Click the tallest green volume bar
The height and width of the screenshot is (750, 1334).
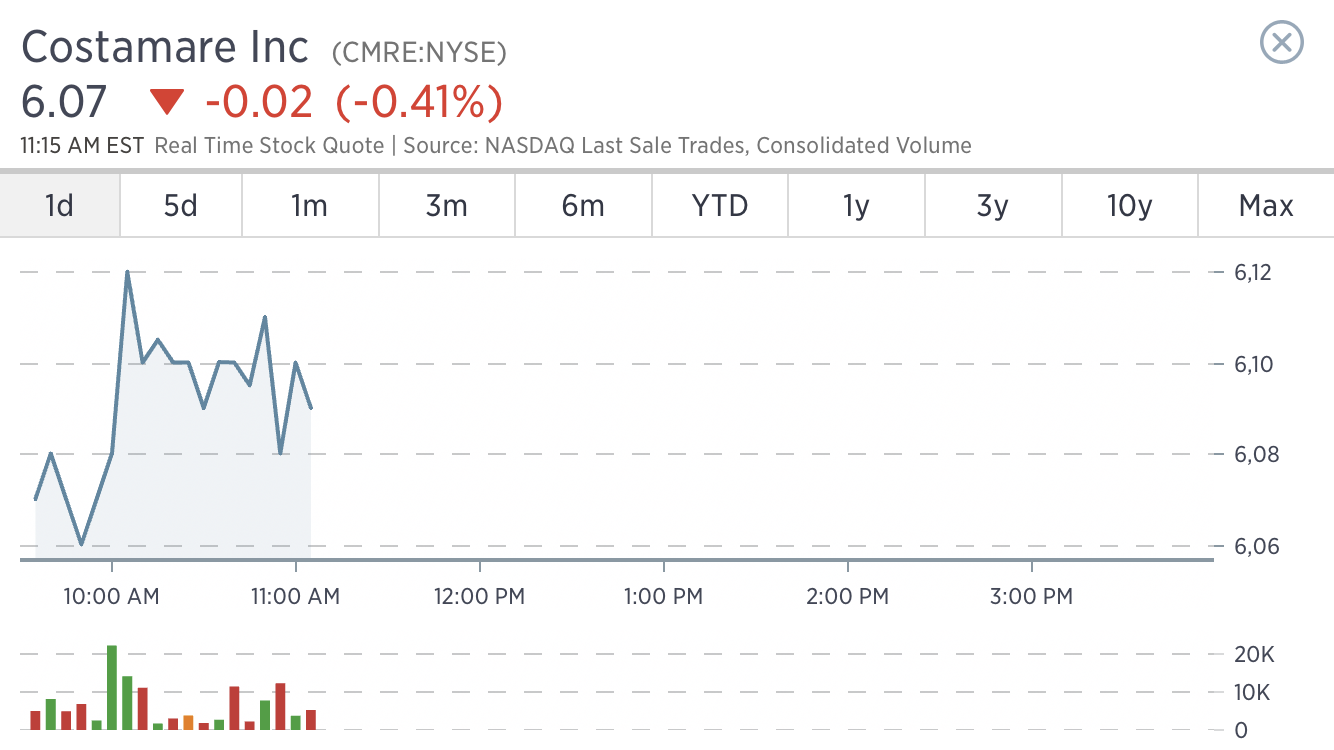(112, 688)
